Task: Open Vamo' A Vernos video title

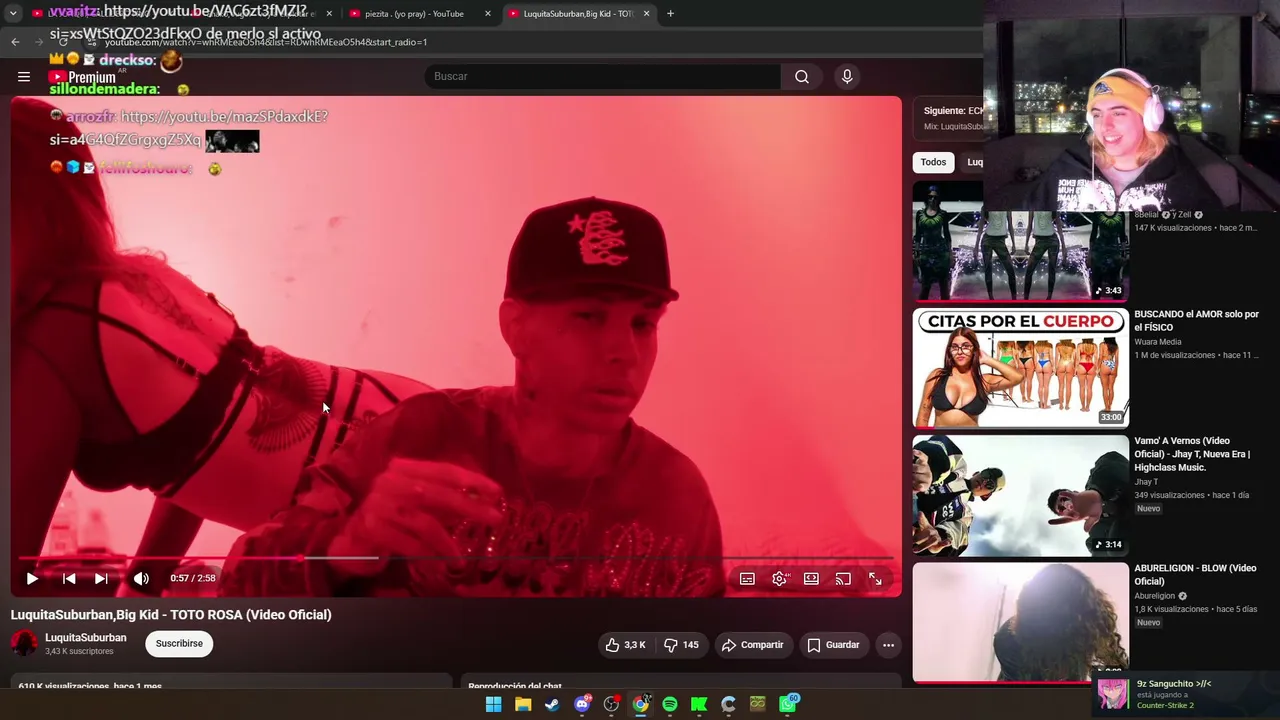Action: pyautogui.click(x=1192, y=454)
